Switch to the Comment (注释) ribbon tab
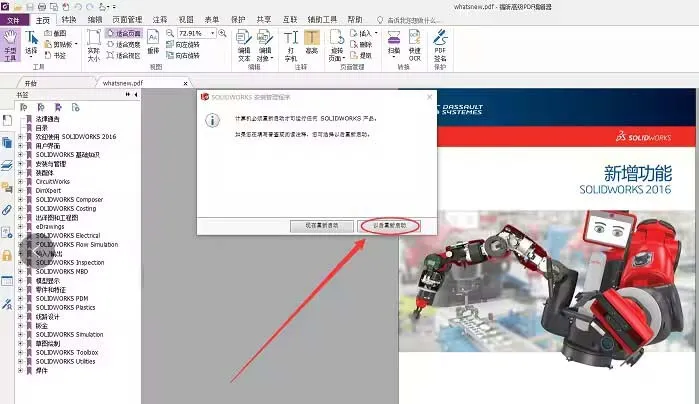The height and width of the screenshot is (404, 699). click(160, 20)
